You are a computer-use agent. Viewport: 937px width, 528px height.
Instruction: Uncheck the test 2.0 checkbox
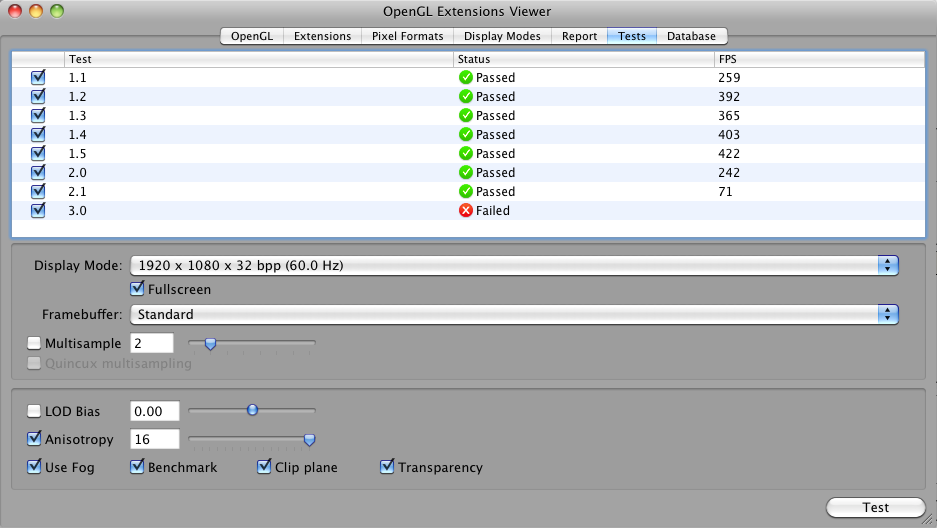point(38,173)
